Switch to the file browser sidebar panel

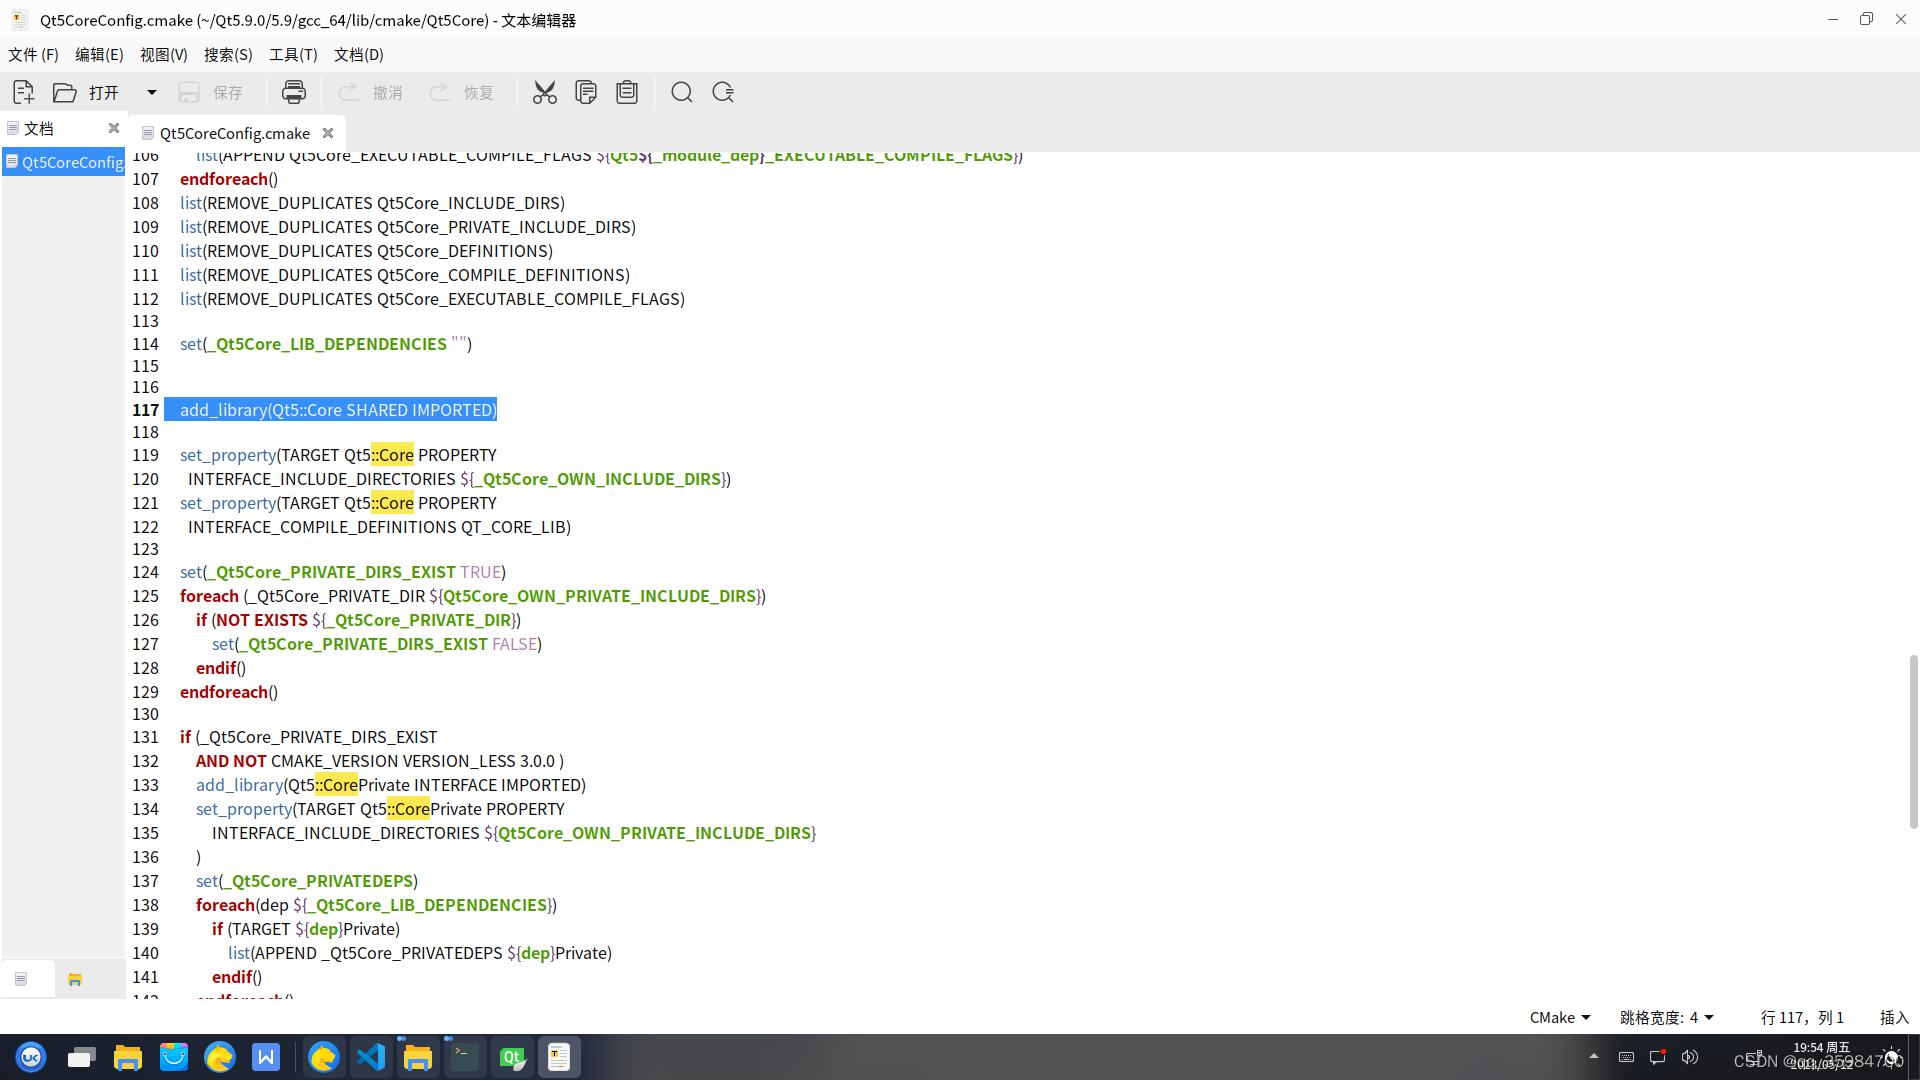click(x=75, y=978)
